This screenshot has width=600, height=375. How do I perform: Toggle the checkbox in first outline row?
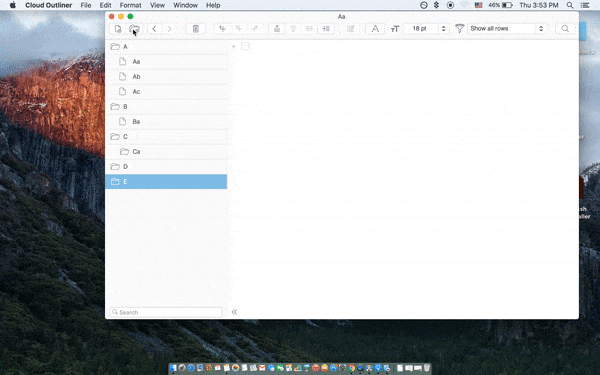245,46
